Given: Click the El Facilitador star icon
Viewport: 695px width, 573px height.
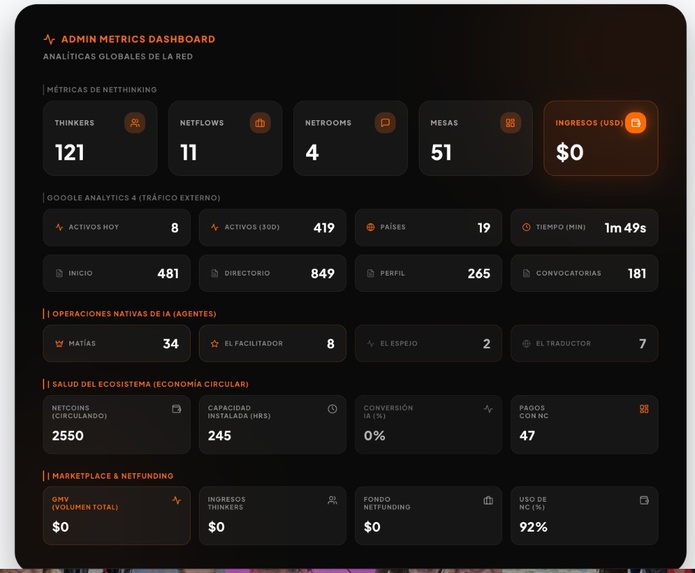Looking at the screenshot, I should pos(215,344).
